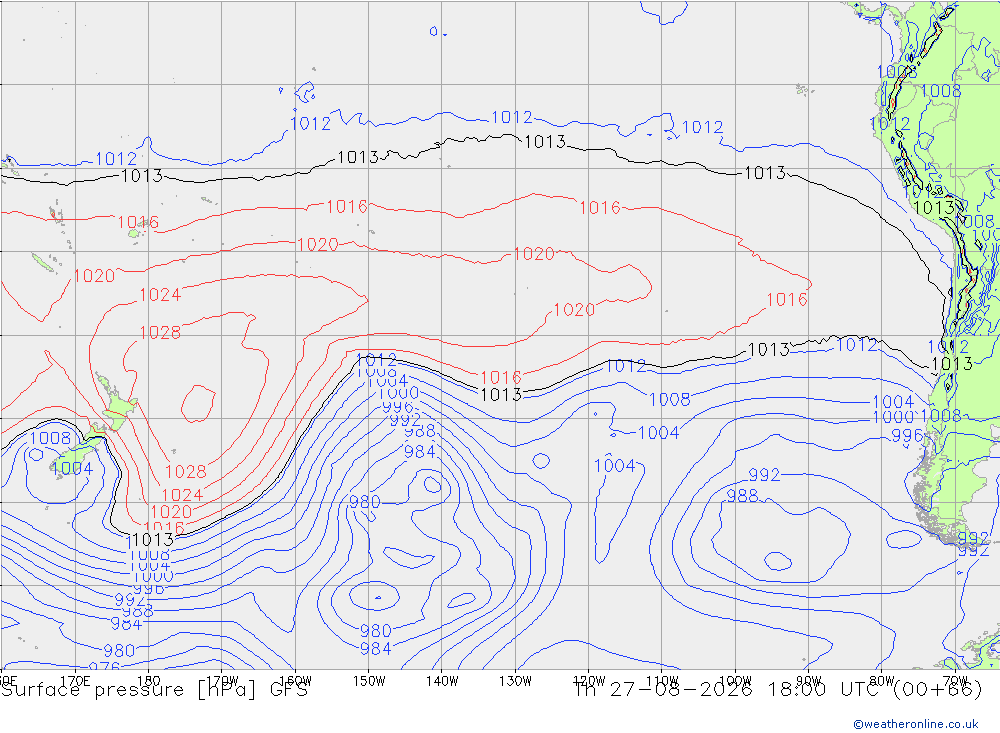Click the 988 label inside the eastern low

tap(742, 496)
